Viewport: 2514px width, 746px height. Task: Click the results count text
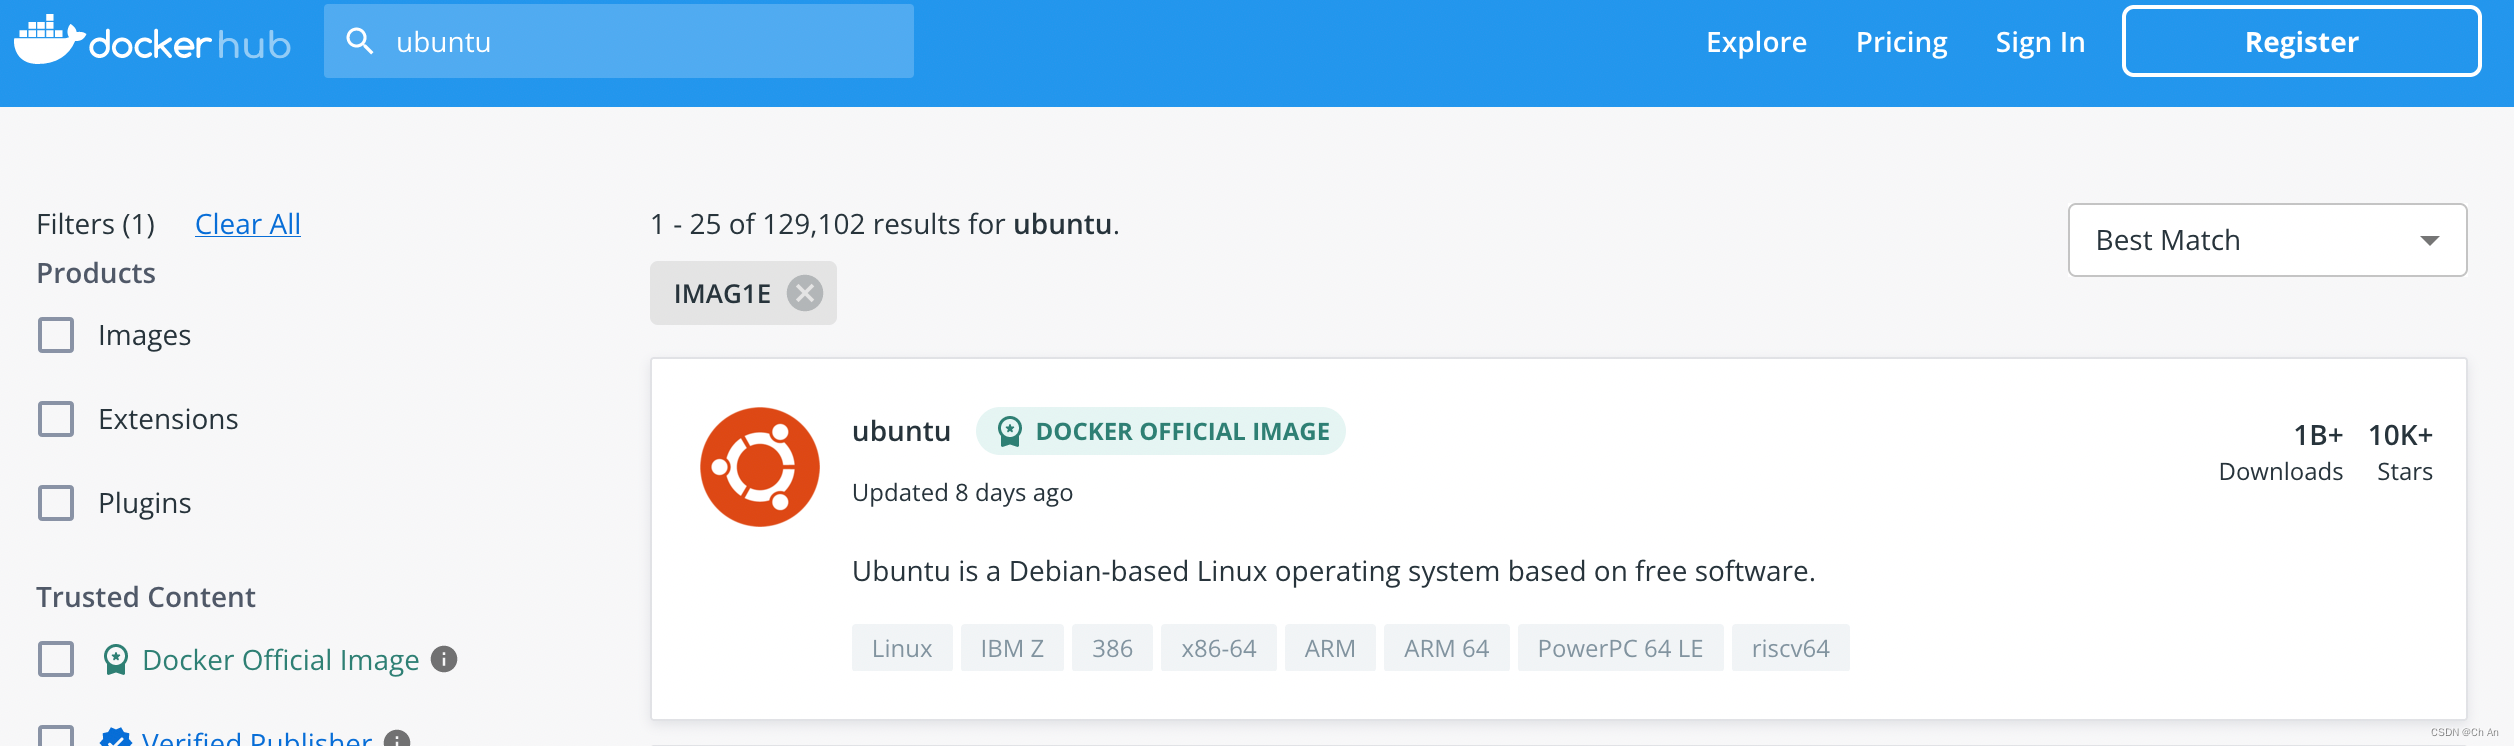(x=885, y=224)
